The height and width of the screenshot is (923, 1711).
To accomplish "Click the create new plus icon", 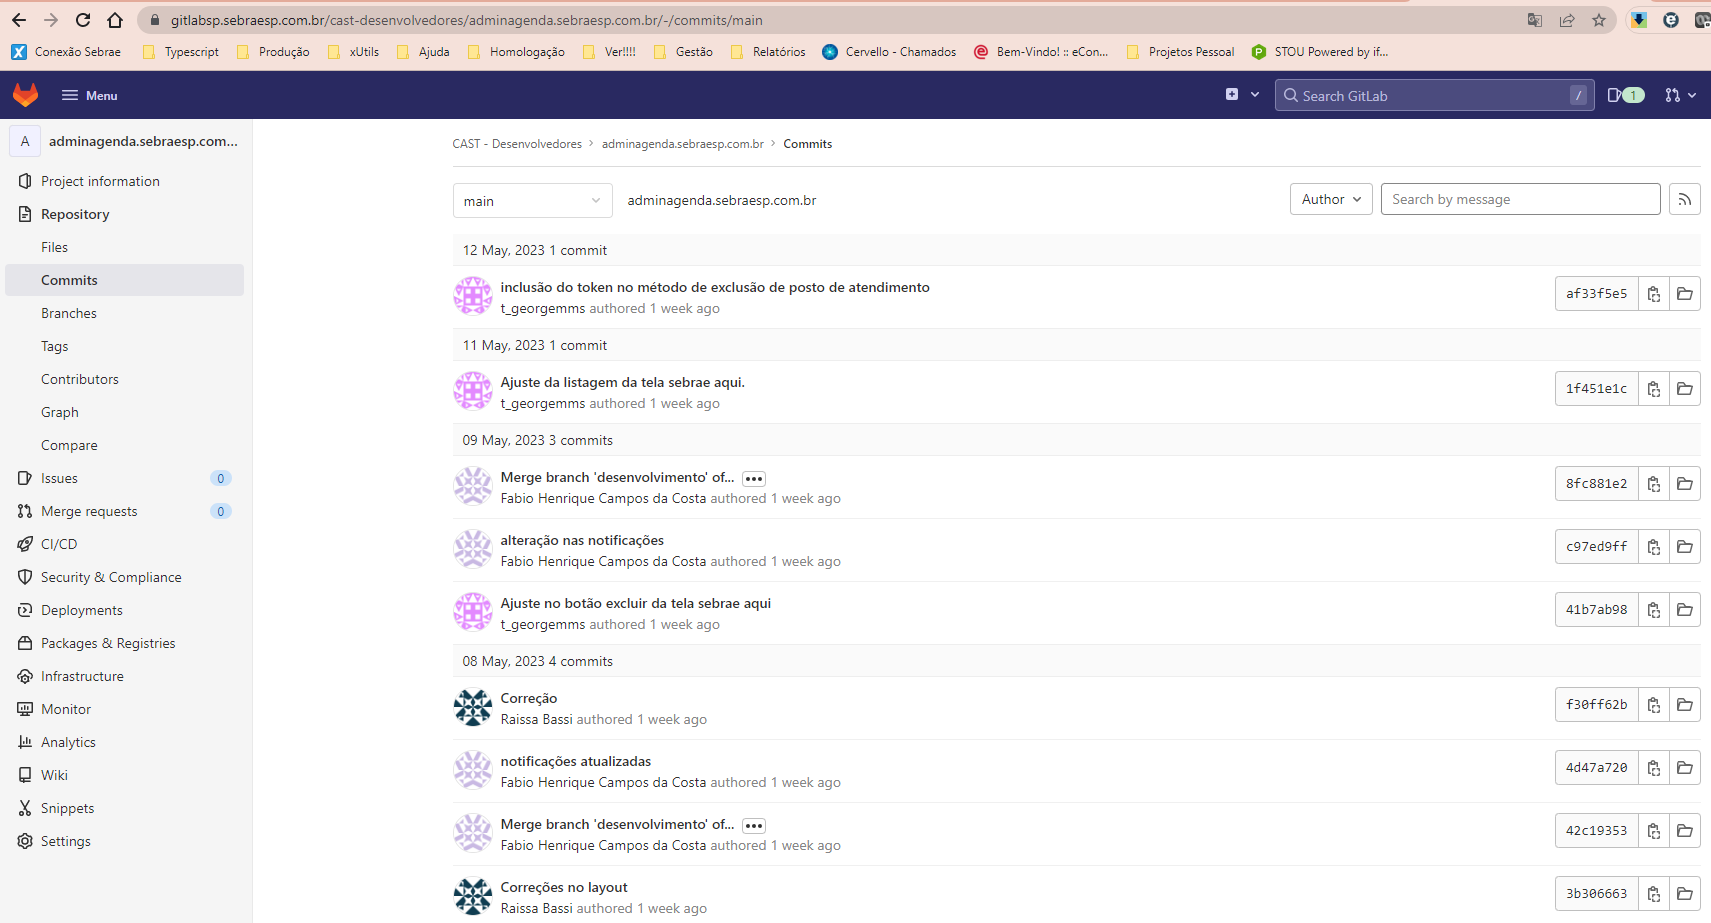I will pos(1241,95).
